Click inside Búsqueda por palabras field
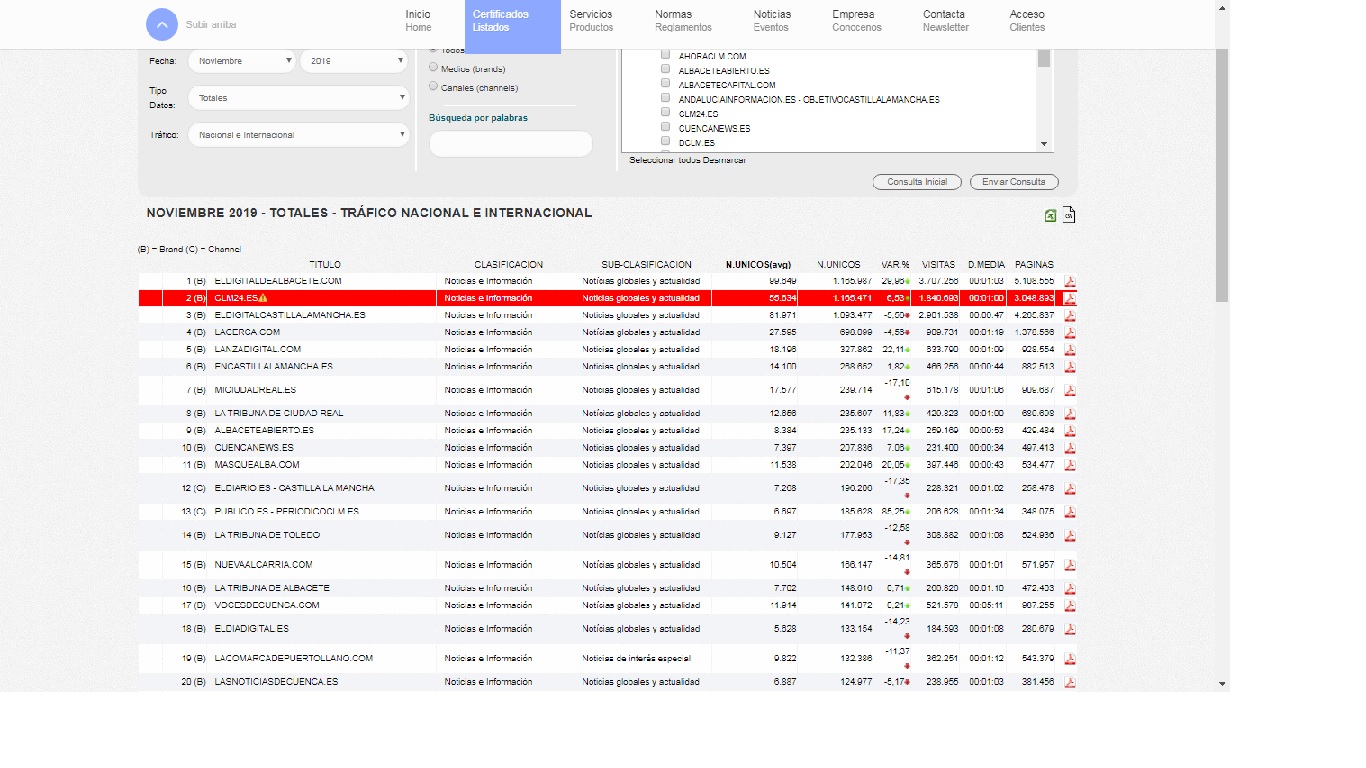This screenshot has height=768, width=1366. pos(511,144)
